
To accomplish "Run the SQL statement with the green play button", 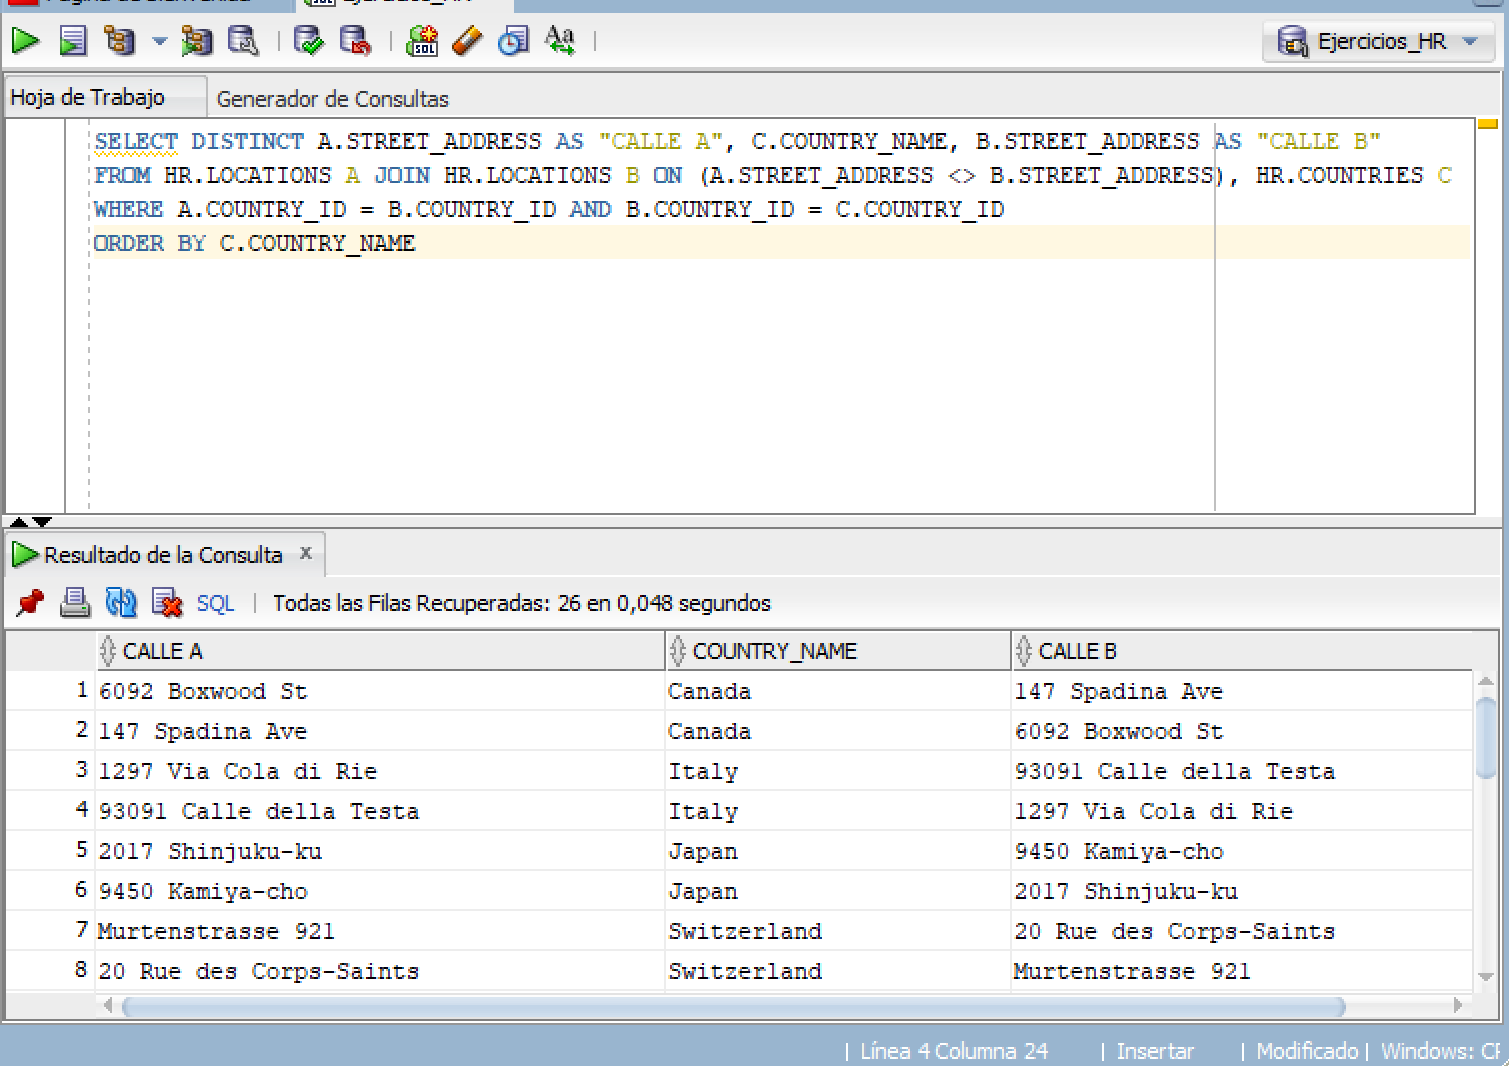I will [x=25, y=41].
